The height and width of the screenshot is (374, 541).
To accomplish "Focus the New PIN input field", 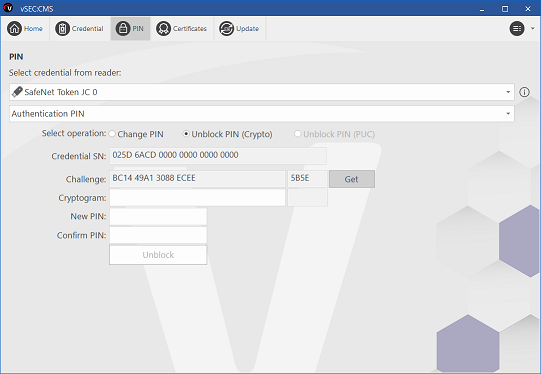I will pos(158,217).
